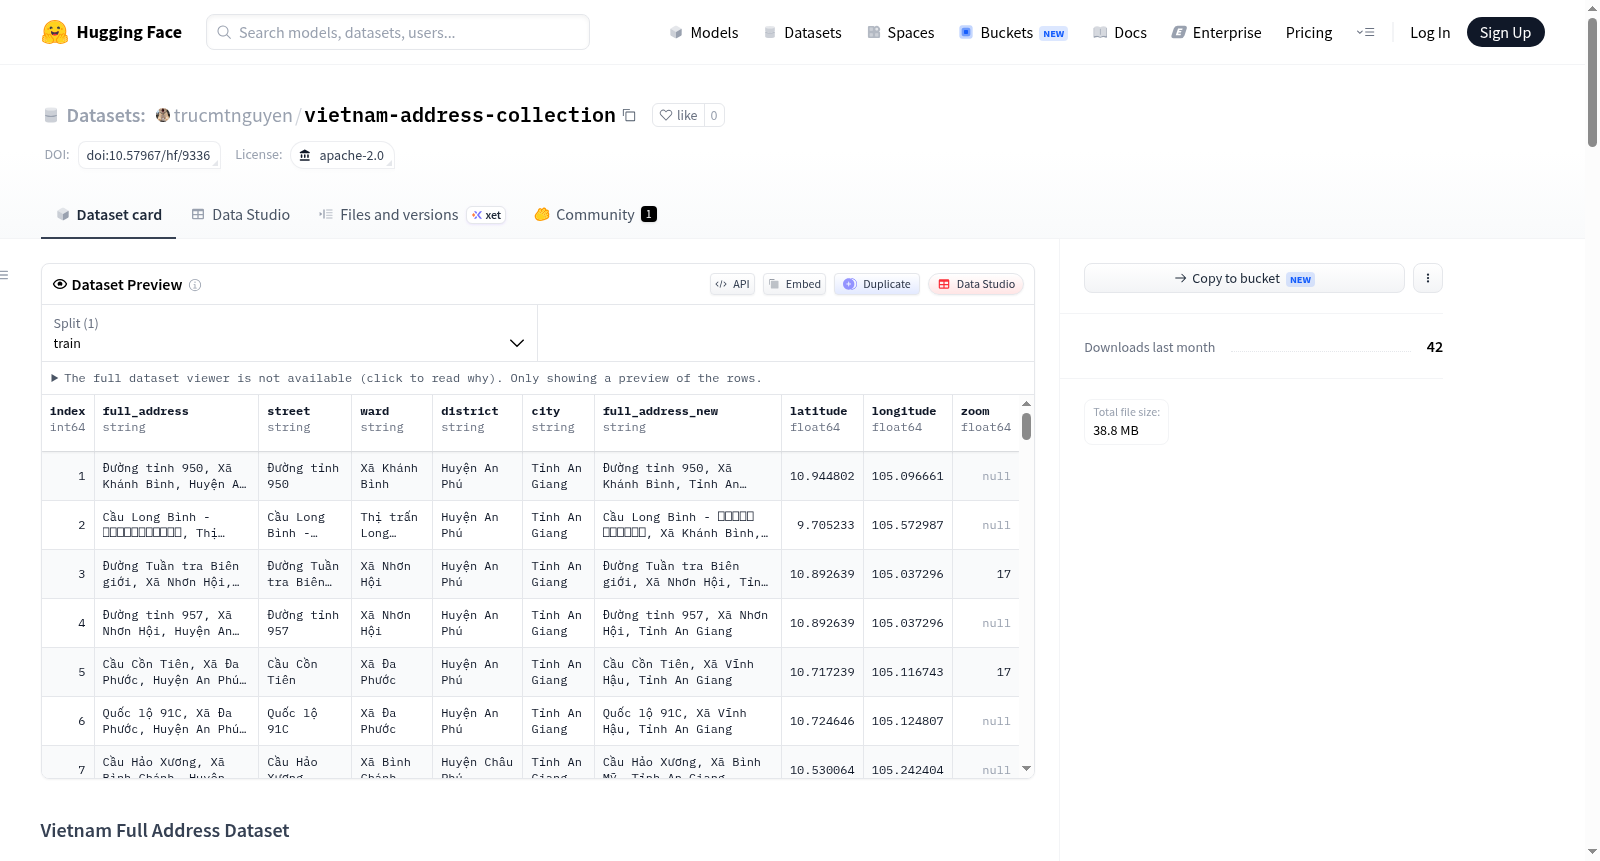Toggle the left sidebar menu icon
This screenshot has width=1600, height=861.
click(4, 275)
